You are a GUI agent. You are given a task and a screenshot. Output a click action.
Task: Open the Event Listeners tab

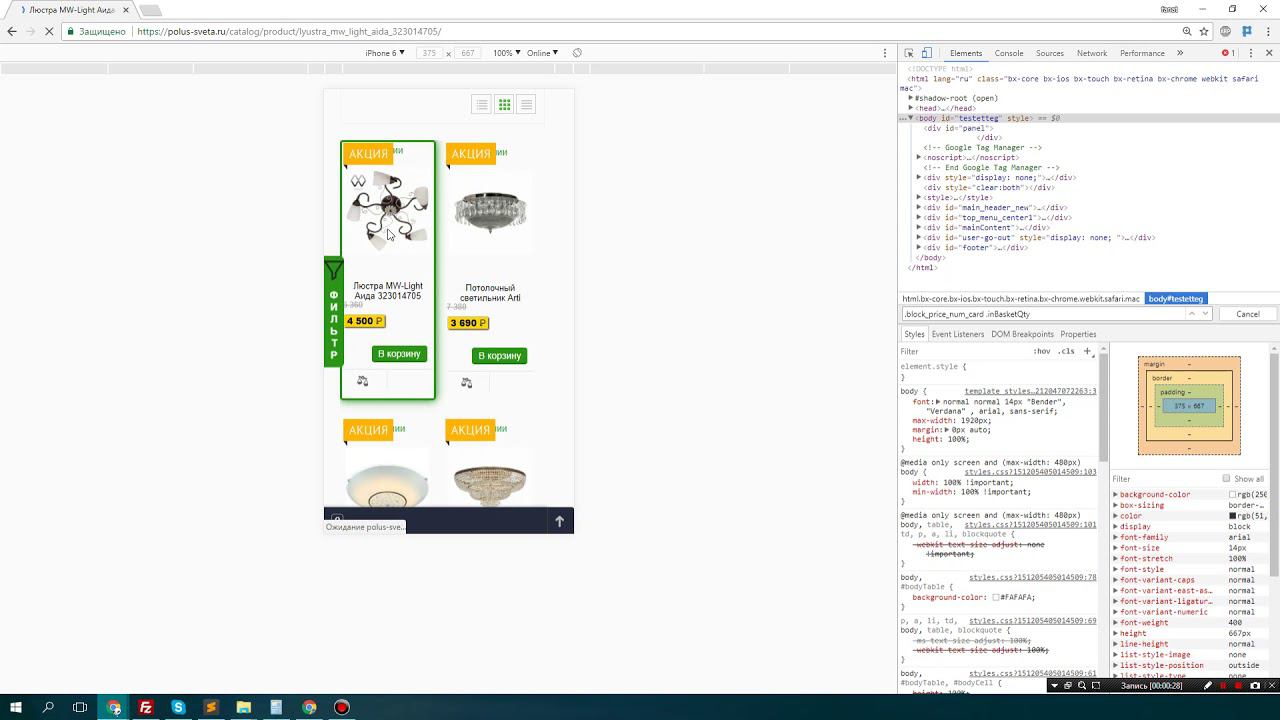pyautogui.click(x=957, y=334)
